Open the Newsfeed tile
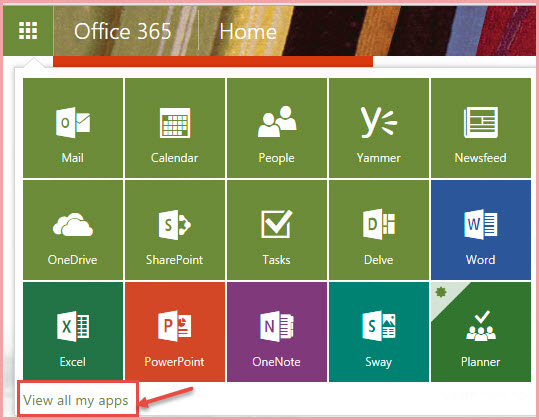539x420 pixels. coord(481,128)
